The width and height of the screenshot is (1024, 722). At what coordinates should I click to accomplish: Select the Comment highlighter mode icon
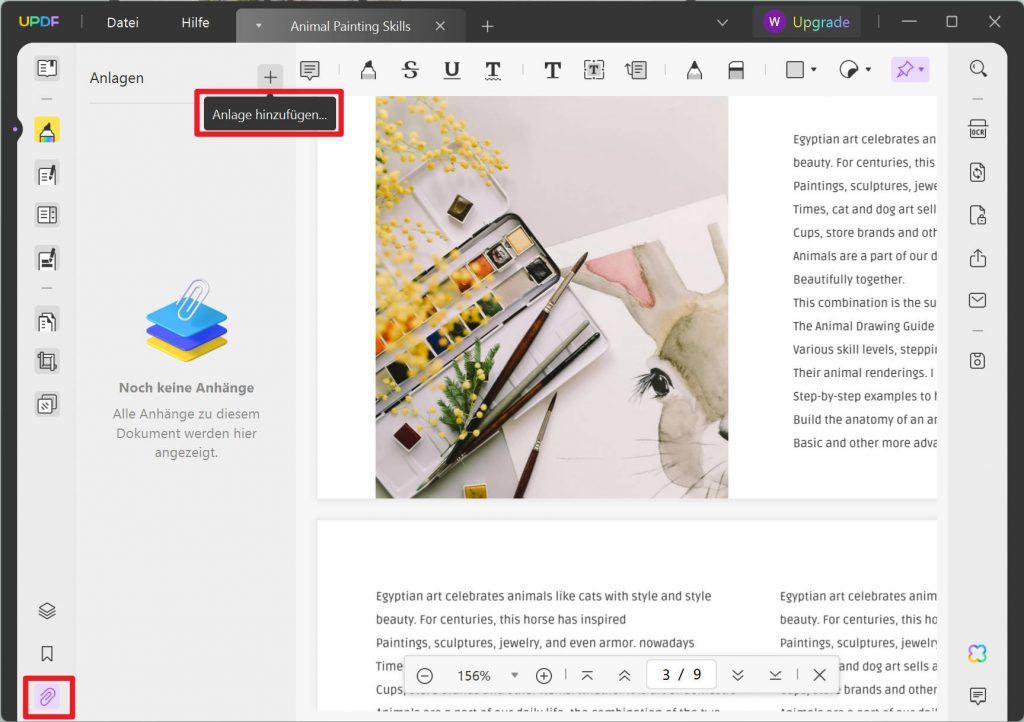(x=47, y=130)
